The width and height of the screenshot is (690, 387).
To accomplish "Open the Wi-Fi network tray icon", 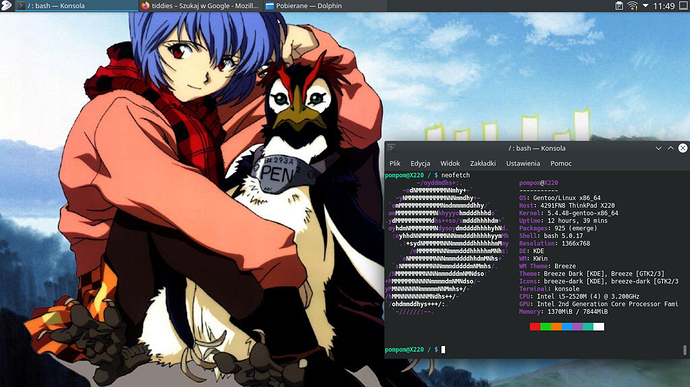I will 632,6.
